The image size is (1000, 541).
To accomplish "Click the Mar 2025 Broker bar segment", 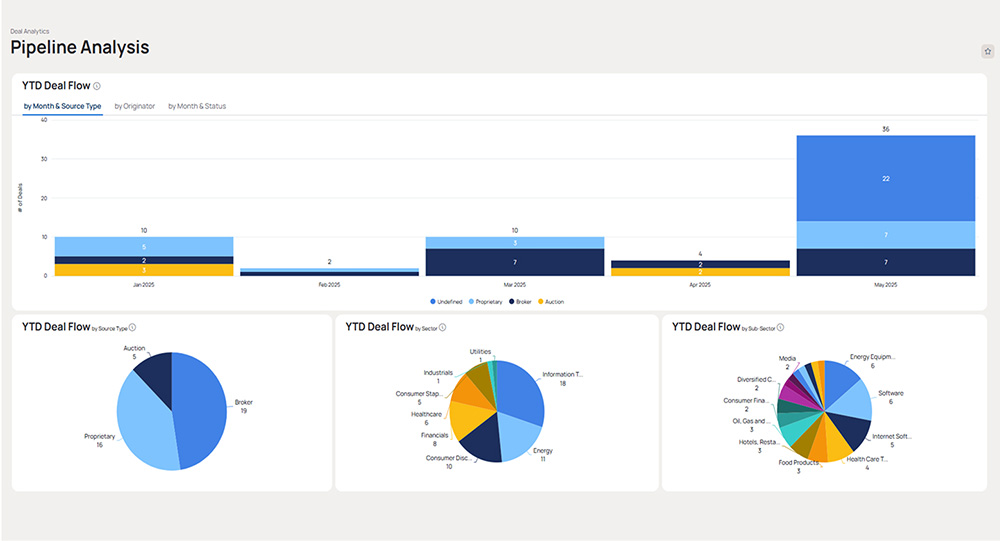I will coord(514,262).
